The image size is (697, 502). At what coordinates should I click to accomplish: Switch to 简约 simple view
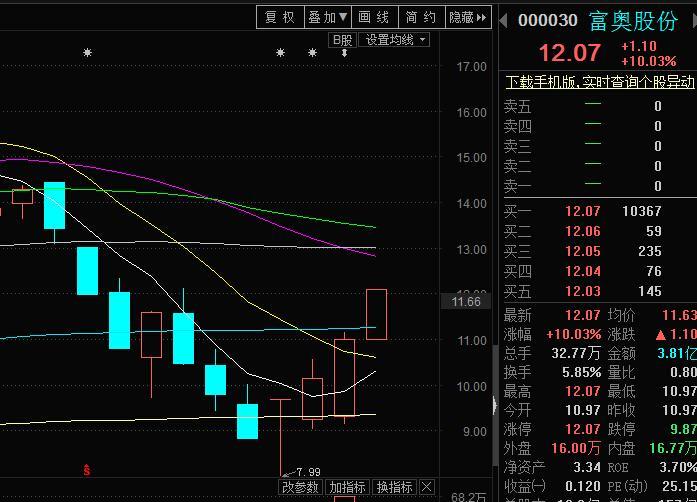click(420, 17)
